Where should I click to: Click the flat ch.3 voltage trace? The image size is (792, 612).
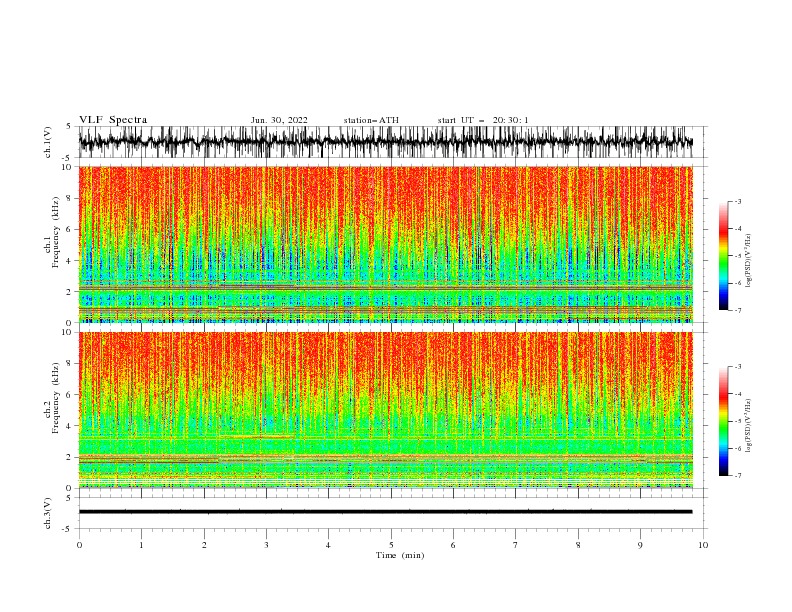coord(385,512)
